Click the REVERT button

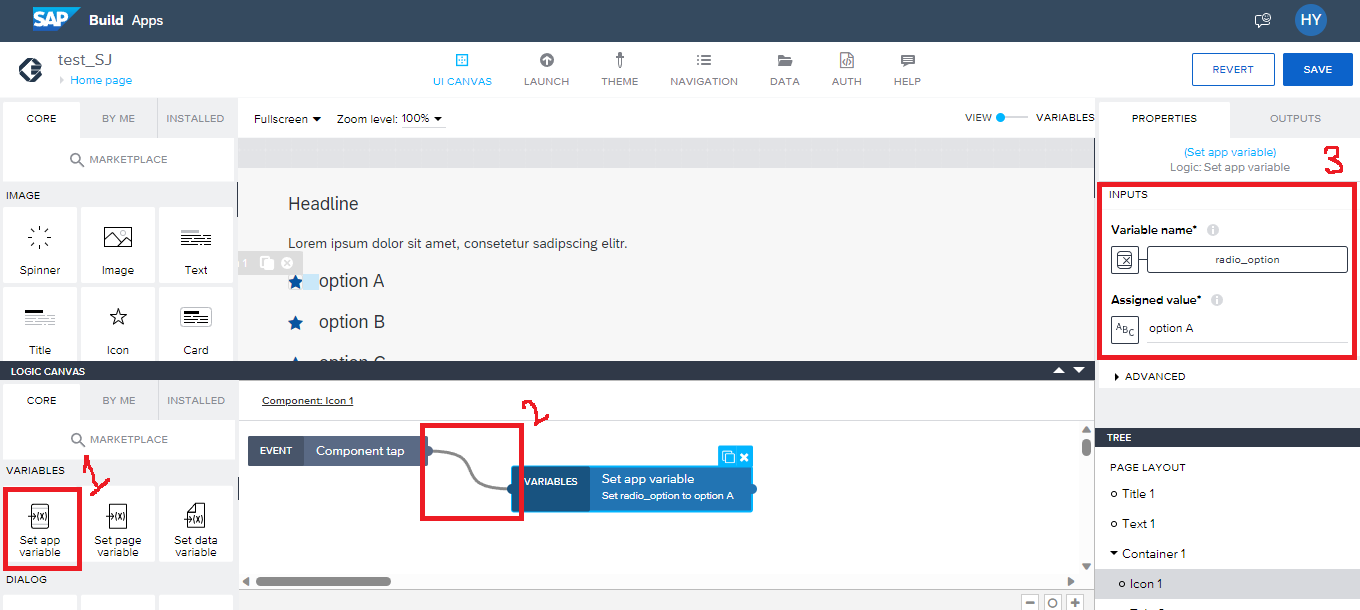click(x=1233, y=70)
